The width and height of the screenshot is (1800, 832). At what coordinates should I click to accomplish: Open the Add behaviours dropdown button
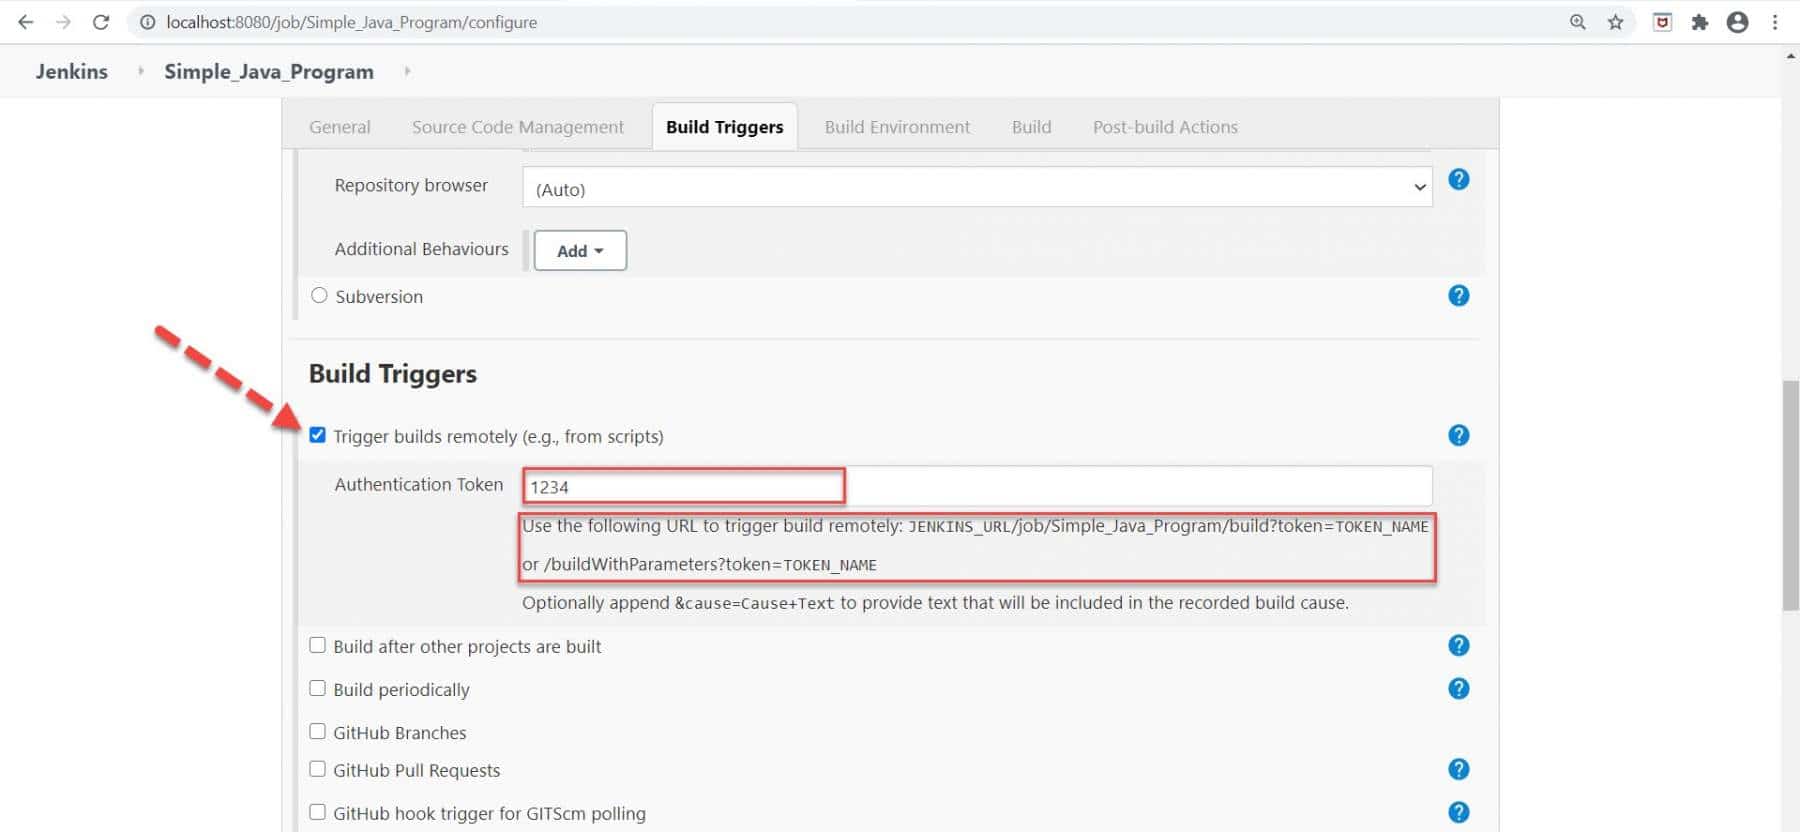point(580,250)
